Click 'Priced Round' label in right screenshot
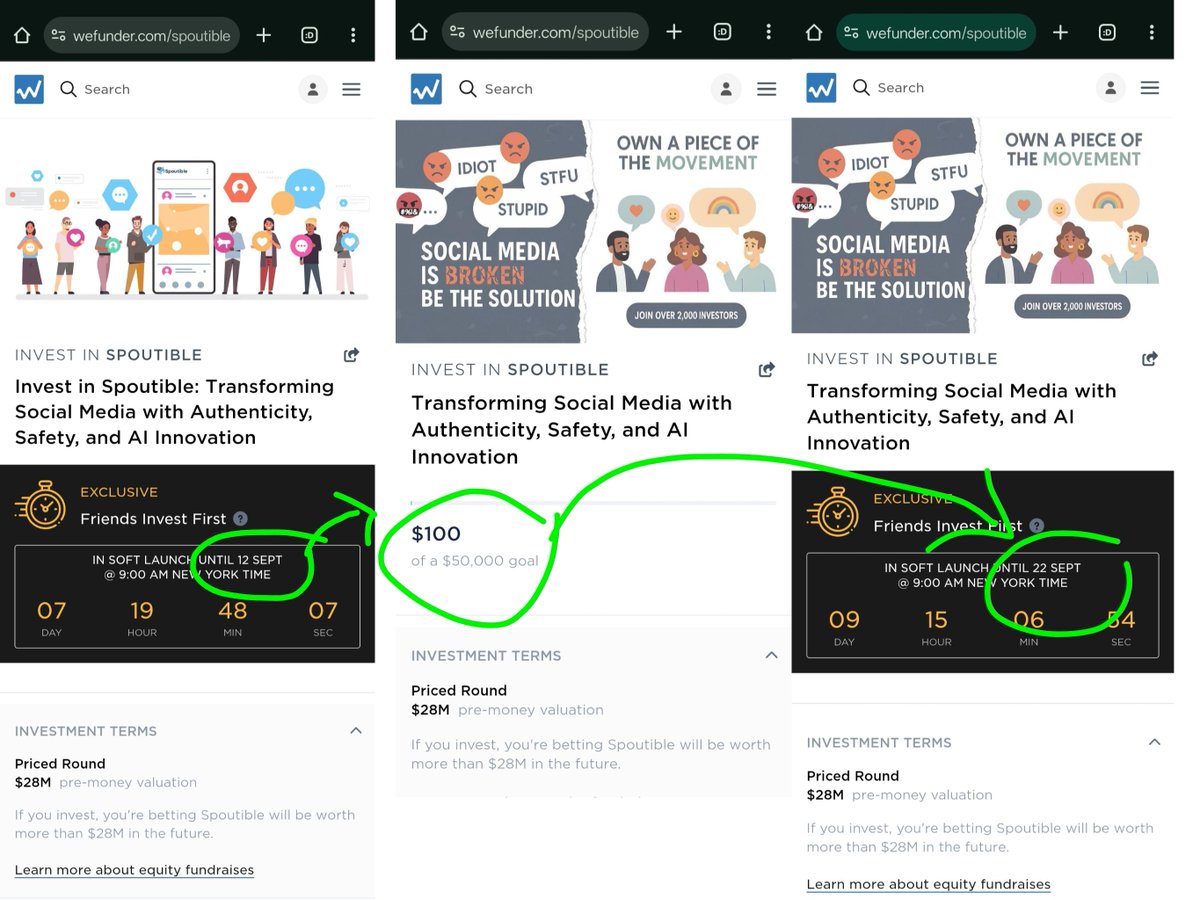Screen dimensions: 1200x900 click(x=853, y=776)
